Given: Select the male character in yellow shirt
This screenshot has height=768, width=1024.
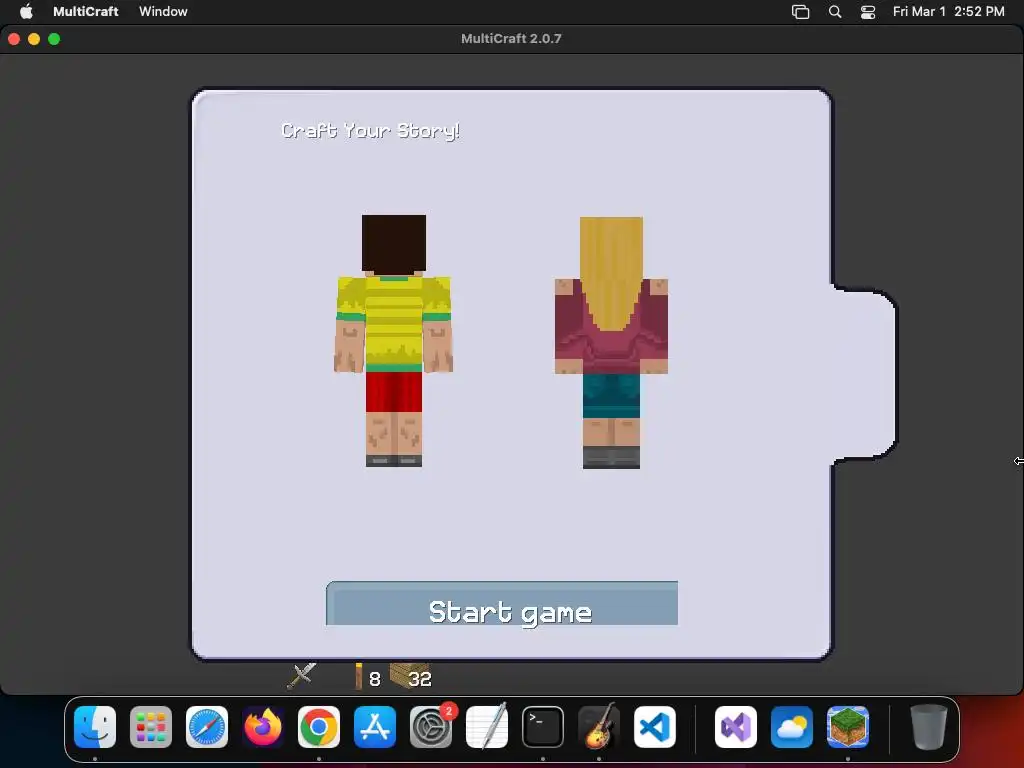Looking at the screenshot, I should coord(394,340).
